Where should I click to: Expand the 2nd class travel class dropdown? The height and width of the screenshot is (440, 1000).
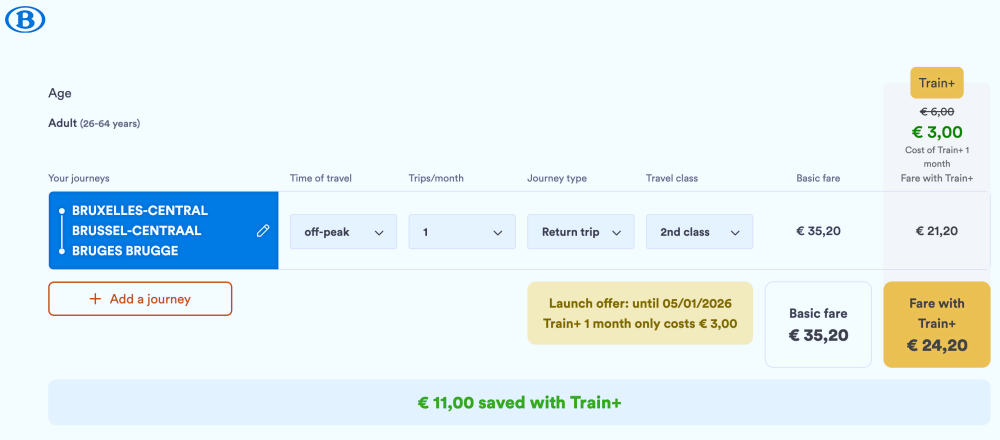tap(699, 232)
